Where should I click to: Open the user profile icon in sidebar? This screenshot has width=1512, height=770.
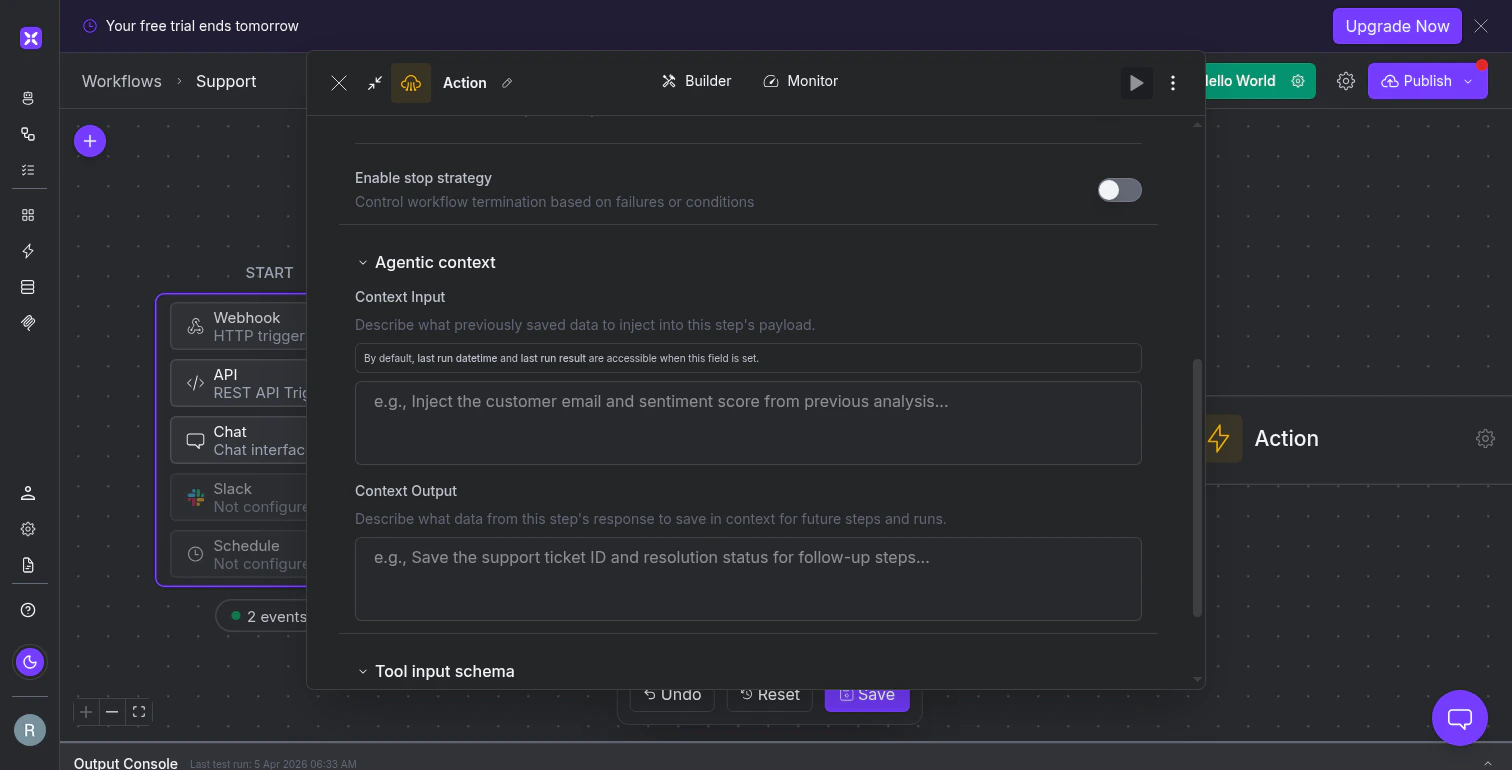(28, 493)
